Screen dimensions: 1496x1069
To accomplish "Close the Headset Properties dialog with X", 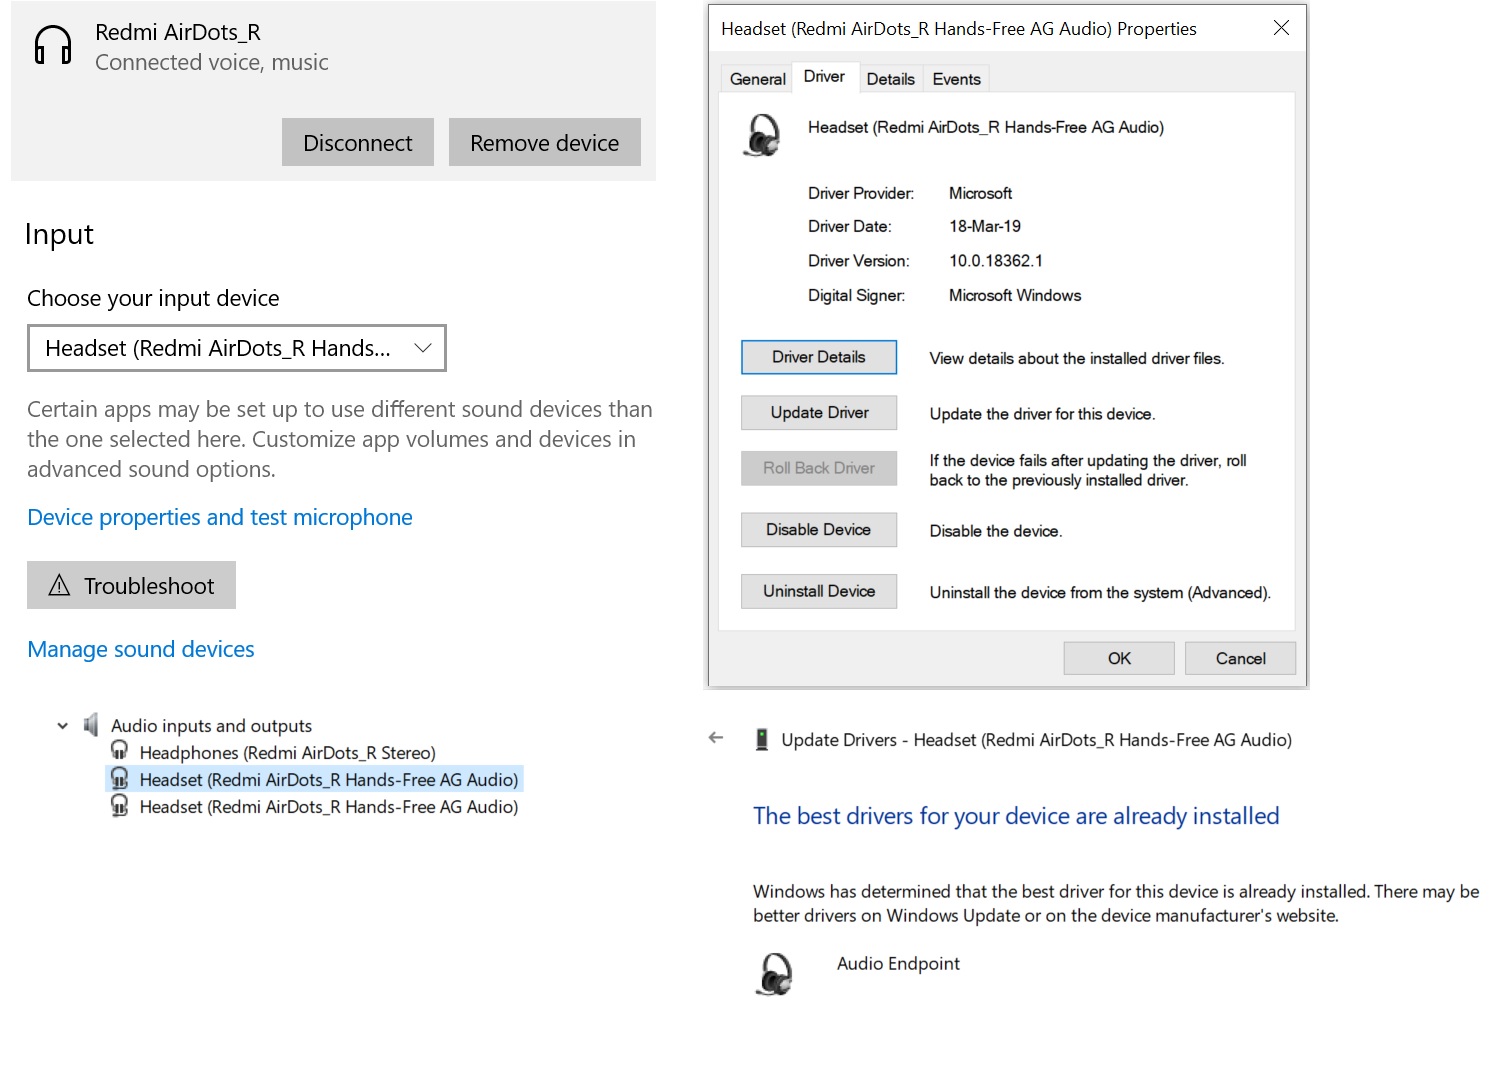I will click(x=1281, y=28).
